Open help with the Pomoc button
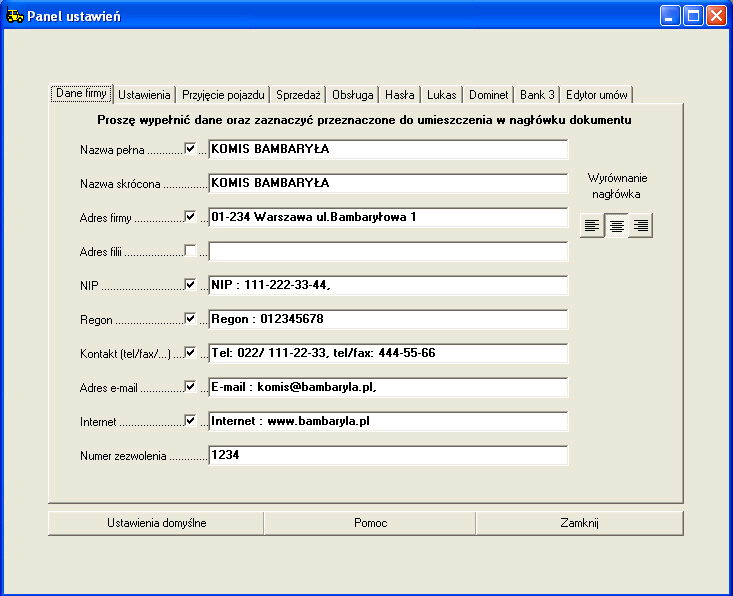Image resolution: width=733 pixels, height=596 pixels. click(370, 523)
